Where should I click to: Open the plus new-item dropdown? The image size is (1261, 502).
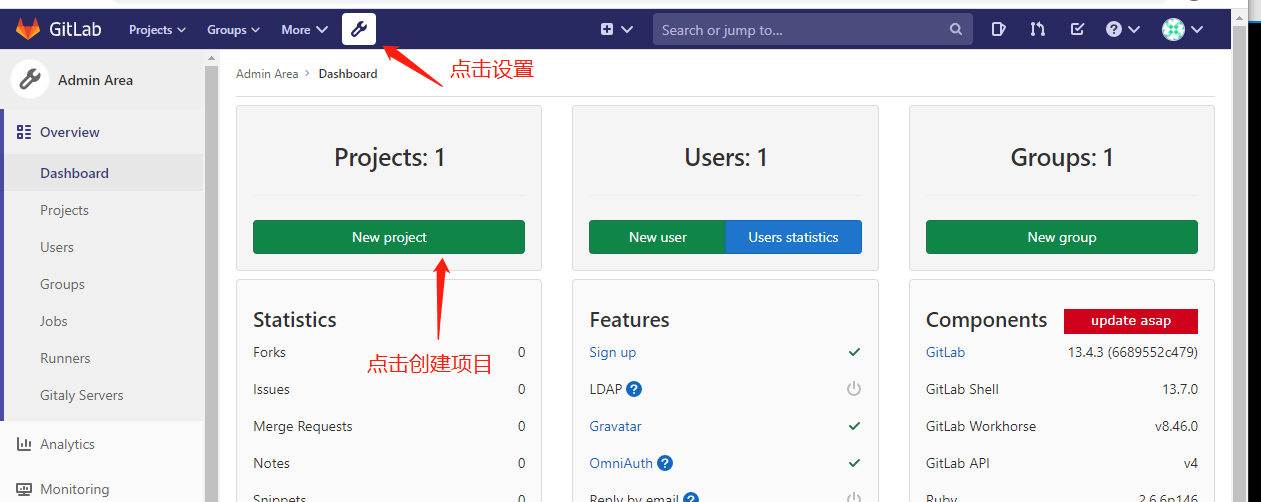[617, 29]
